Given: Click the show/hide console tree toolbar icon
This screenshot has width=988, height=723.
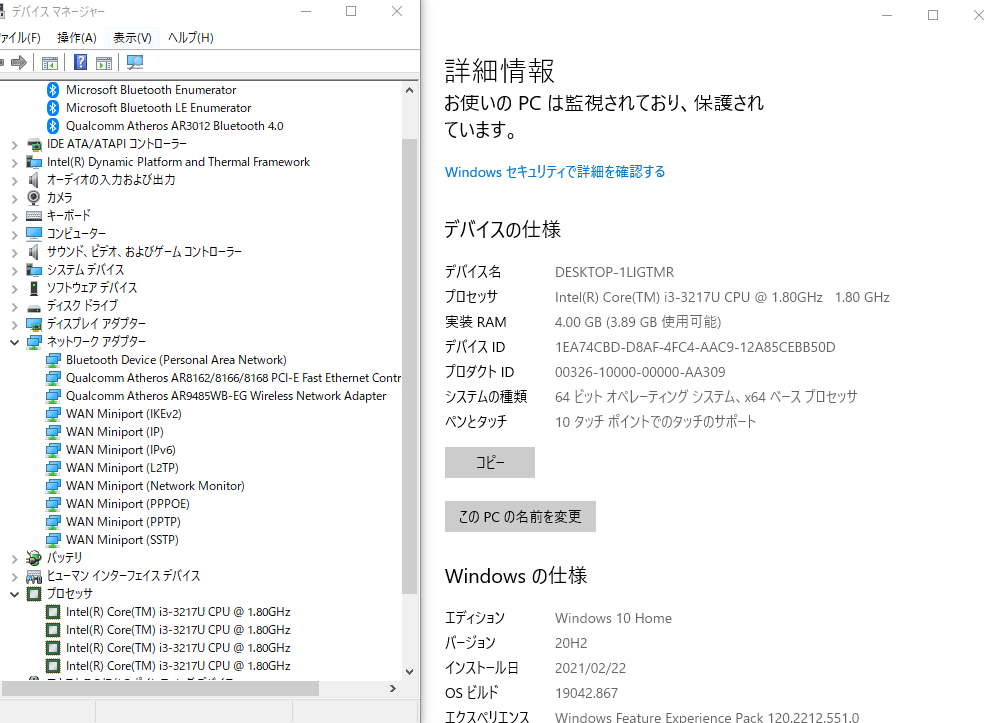Looking at the screenshot, I should pyautogui.click(x=49, y=62).
